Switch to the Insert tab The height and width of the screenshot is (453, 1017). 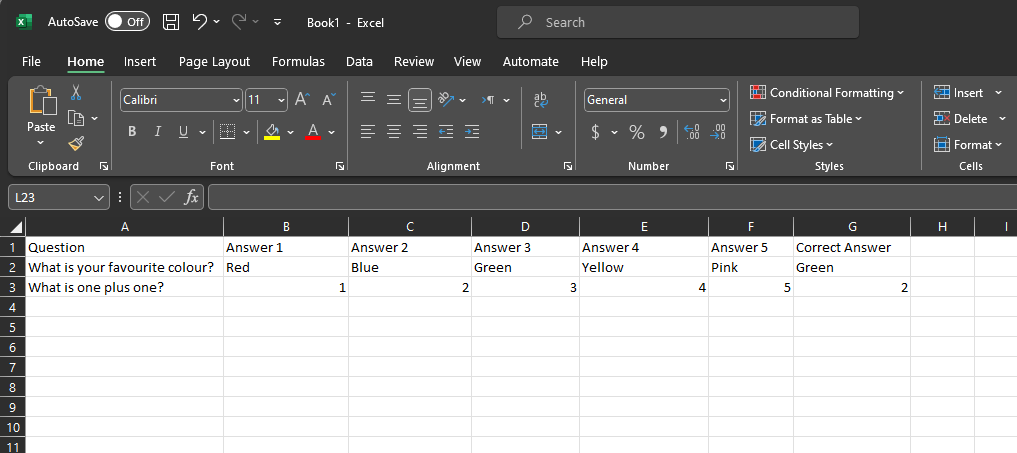140,62
